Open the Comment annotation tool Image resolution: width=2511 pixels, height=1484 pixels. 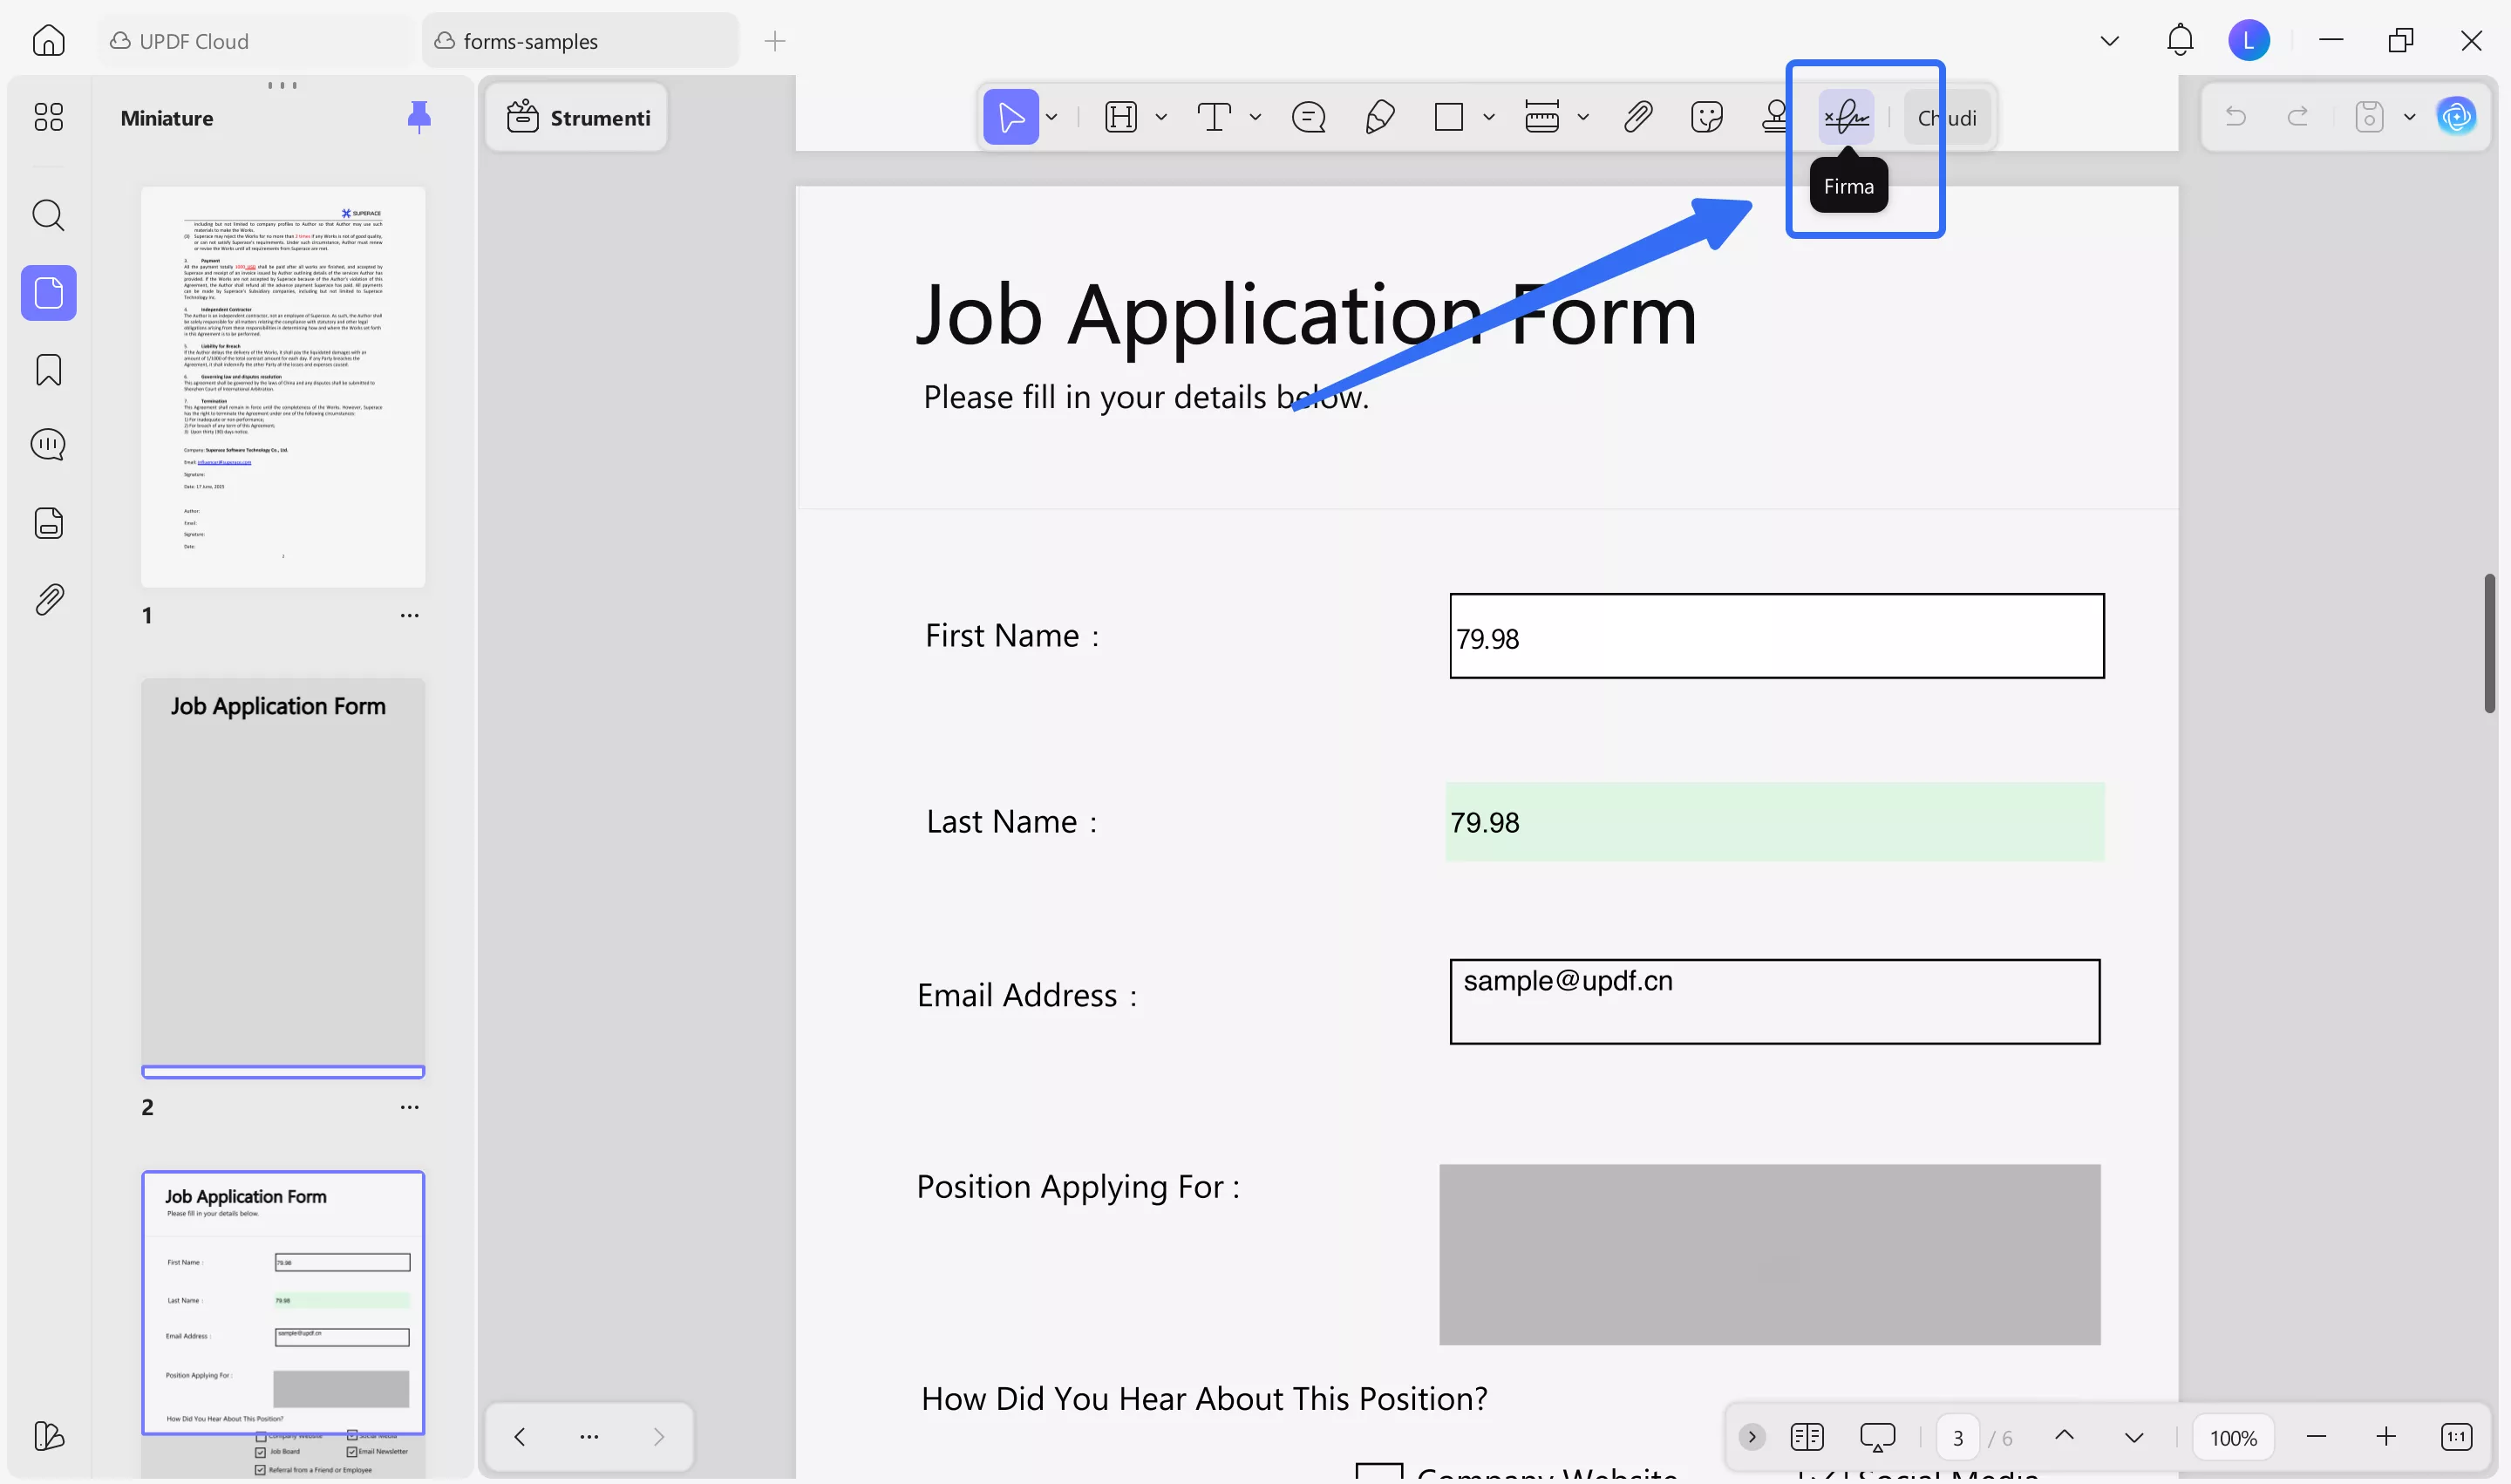tap(1308, 117)
